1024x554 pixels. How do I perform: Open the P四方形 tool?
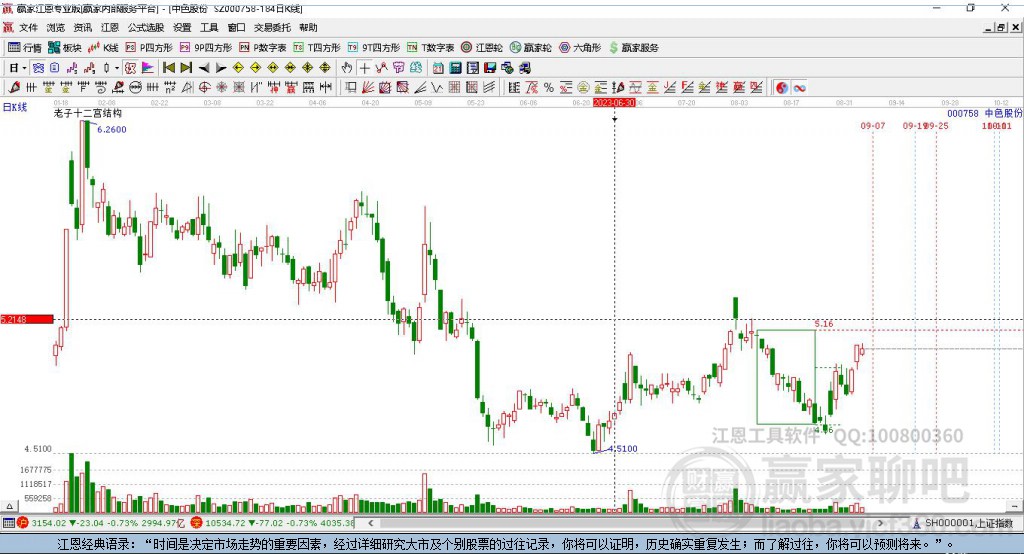pyautogui.click(x=148, y=48)
